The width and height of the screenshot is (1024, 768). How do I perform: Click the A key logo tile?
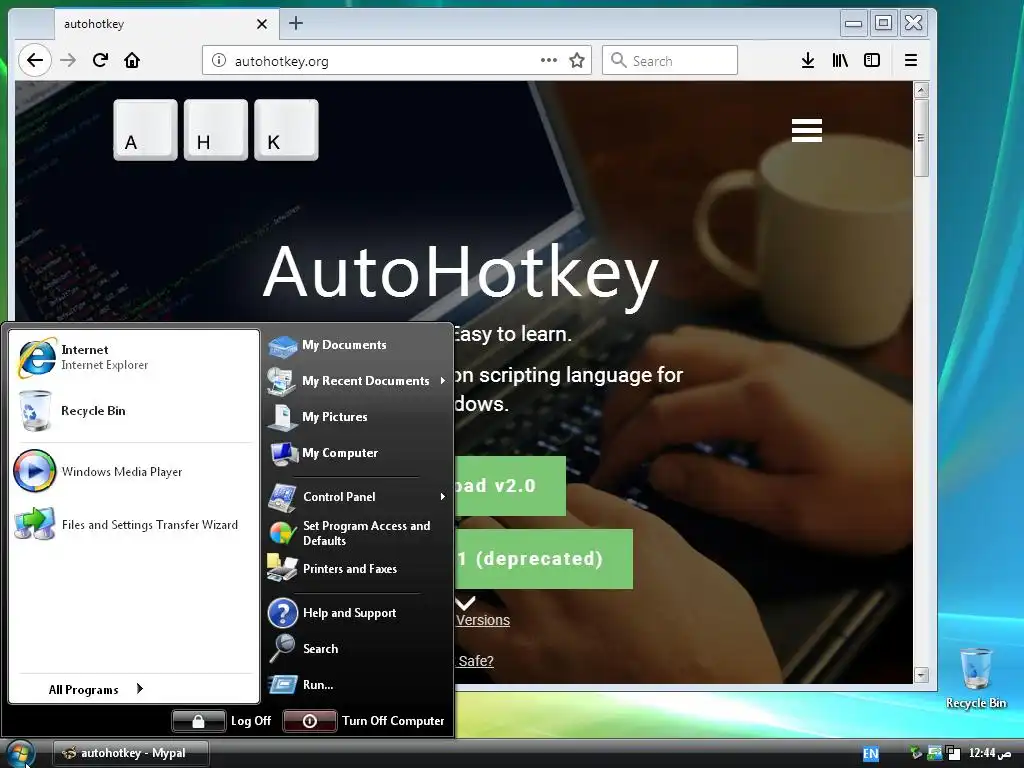pyautogui.click(x=145, y=130)
